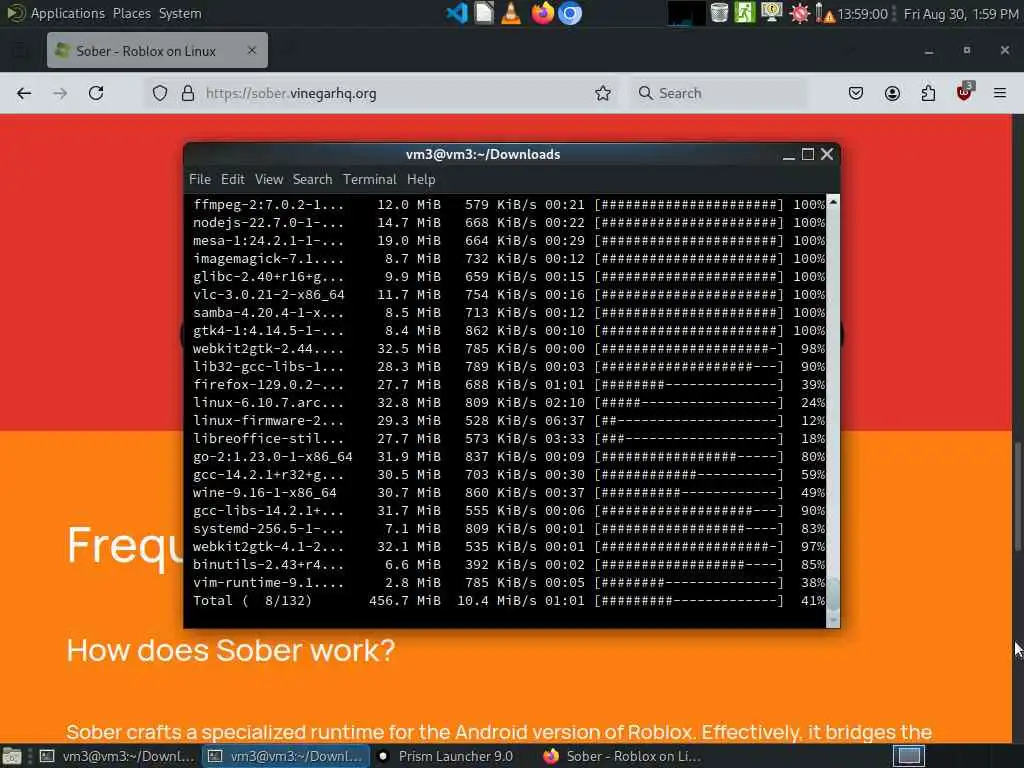This screenshot has height=768, width=1024.
Task: Click the browser page vertical scrollbar
Action: 1017,496
